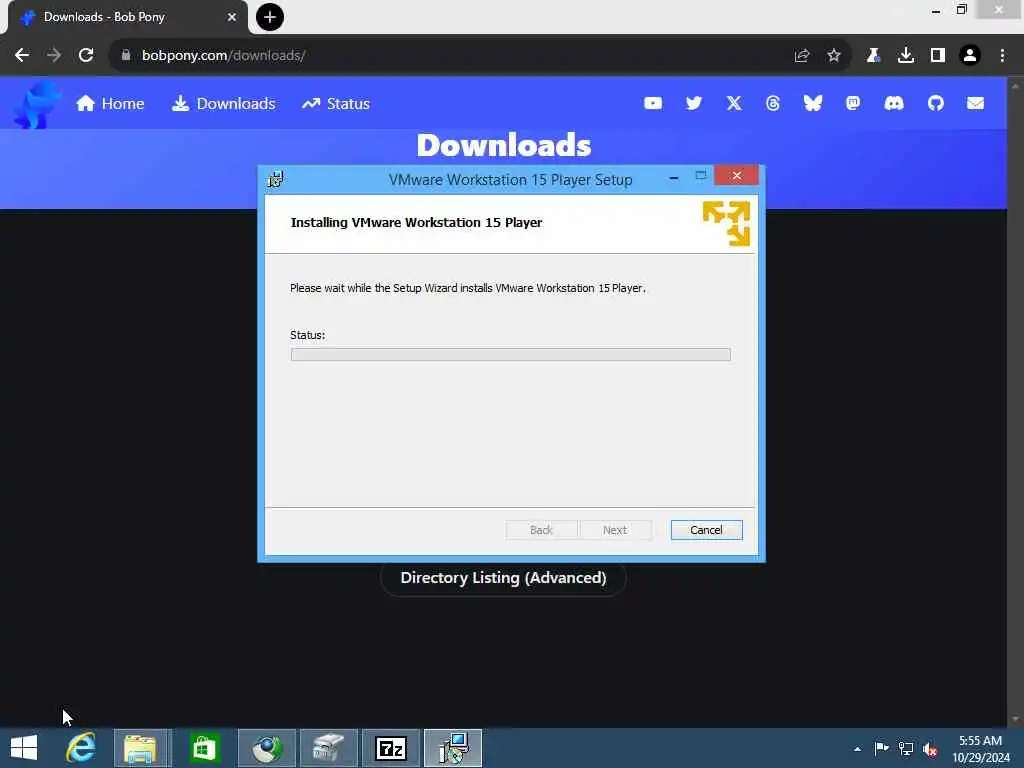Open the Windows Store taskbar icon
The image size is (1024, 768).
[x=204, y=748]
